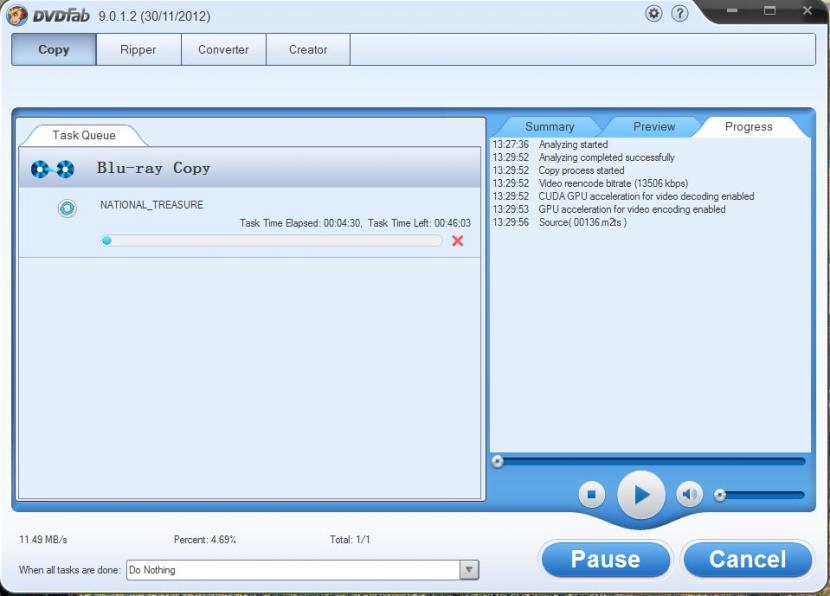Screen dimensions: 830x596
Task: Switch to the Converter tab
Action: pos(223,50)
